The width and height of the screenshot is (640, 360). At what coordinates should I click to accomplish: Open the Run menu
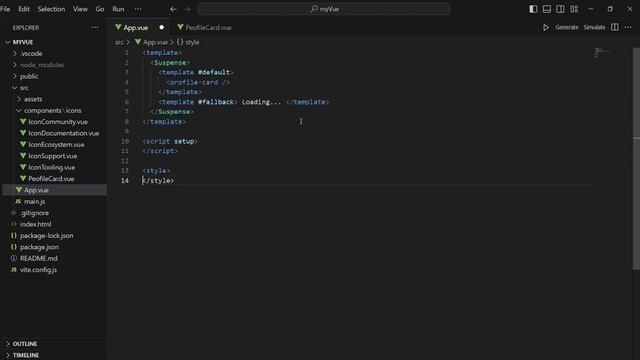pyautogui.click(x=118, y=9)
